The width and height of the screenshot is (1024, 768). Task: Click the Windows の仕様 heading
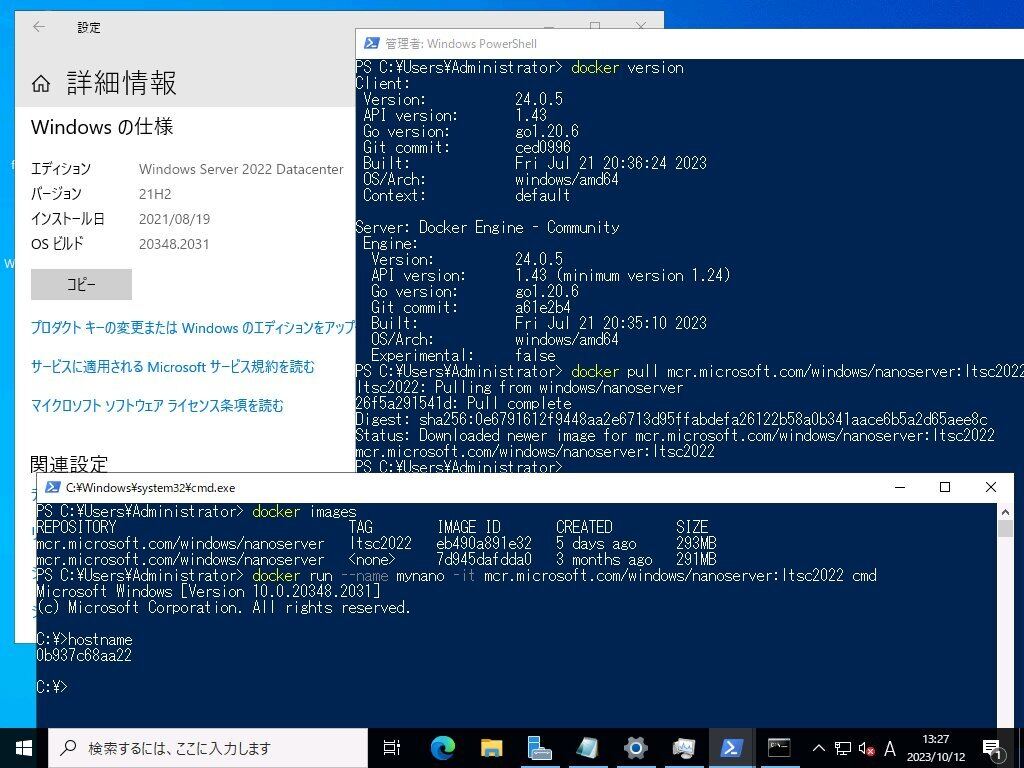coord(102,127)
